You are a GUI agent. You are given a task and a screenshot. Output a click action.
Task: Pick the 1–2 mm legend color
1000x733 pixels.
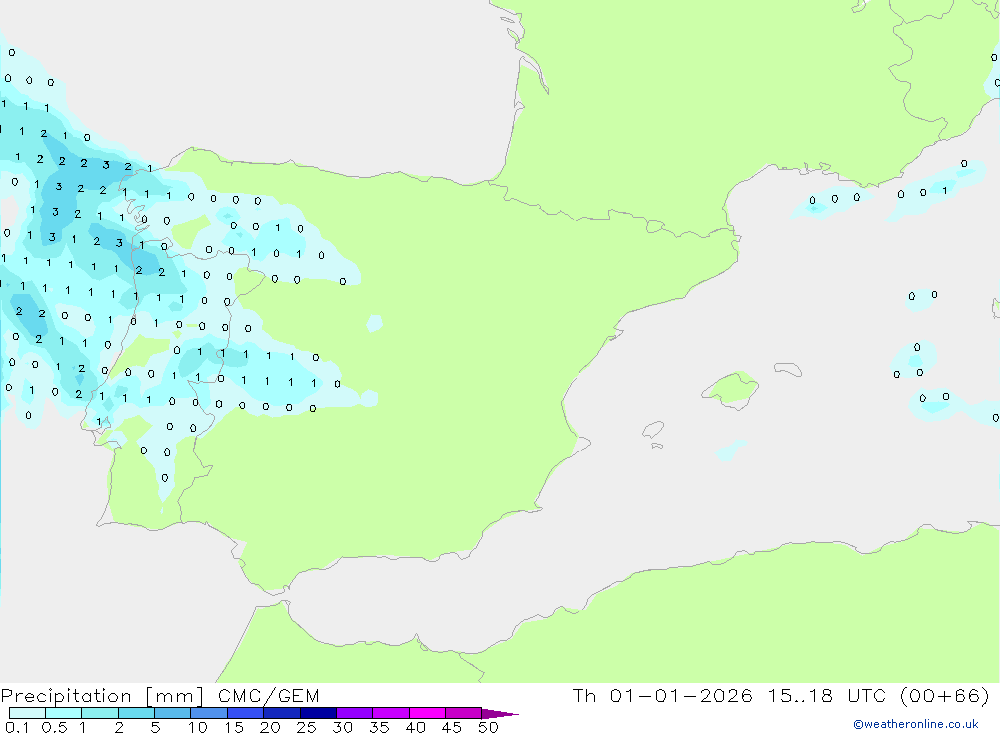100,713
